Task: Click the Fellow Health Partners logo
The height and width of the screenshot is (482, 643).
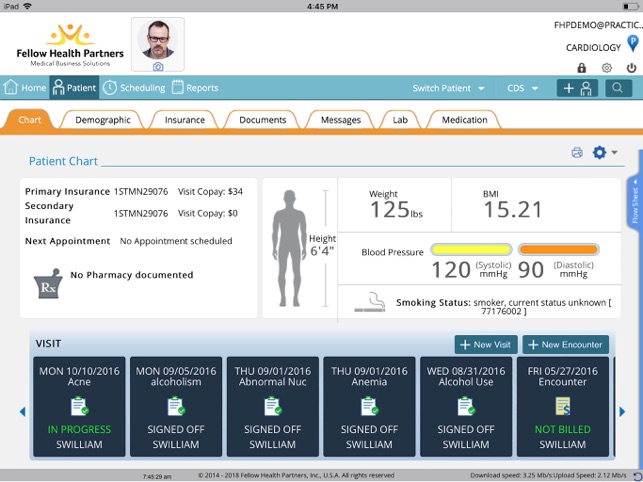Action: 70,45
